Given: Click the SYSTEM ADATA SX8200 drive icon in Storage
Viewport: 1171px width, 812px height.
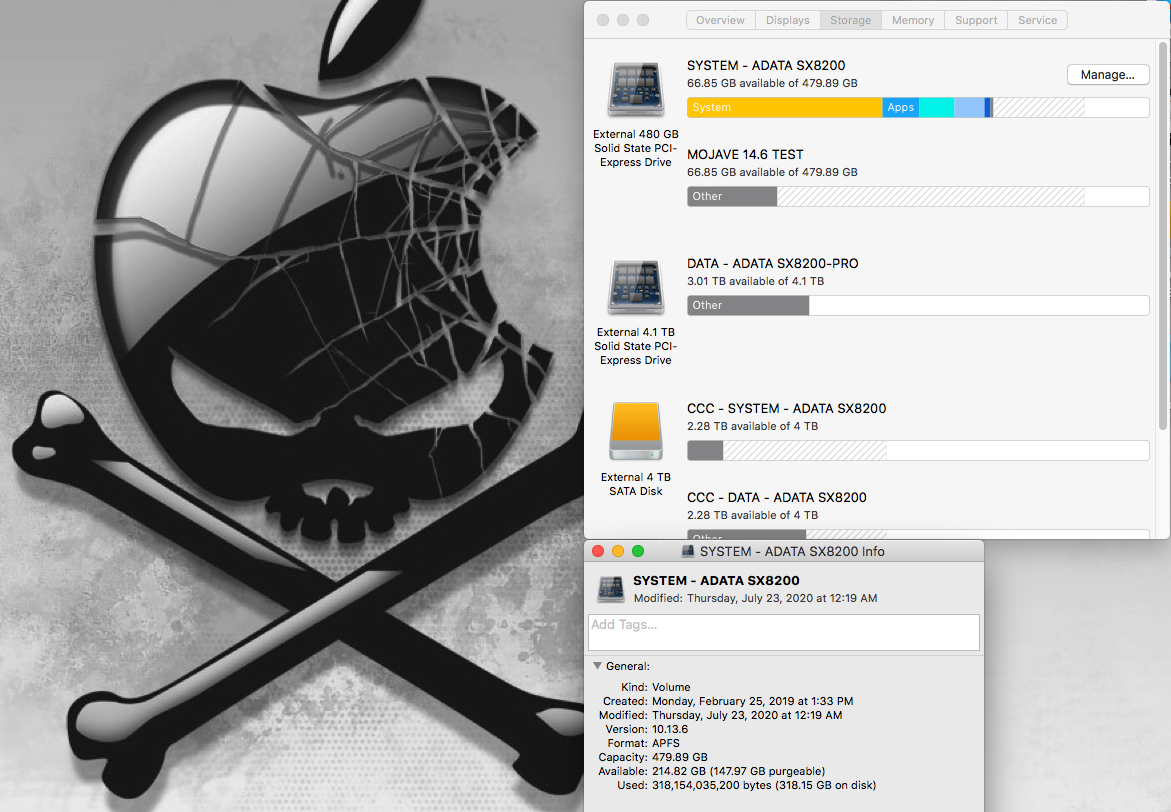Looking at the screenshot, I should pos(636,90).
